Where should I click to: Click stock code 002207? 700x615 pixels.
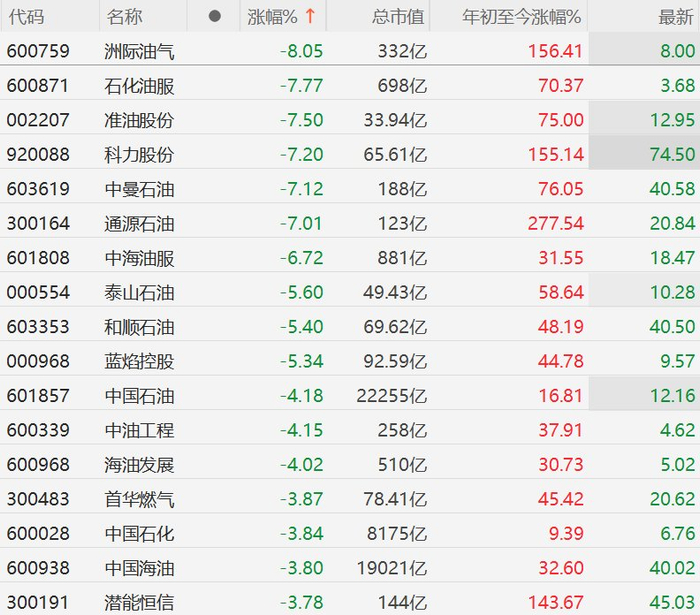click(x=38, y=120)
